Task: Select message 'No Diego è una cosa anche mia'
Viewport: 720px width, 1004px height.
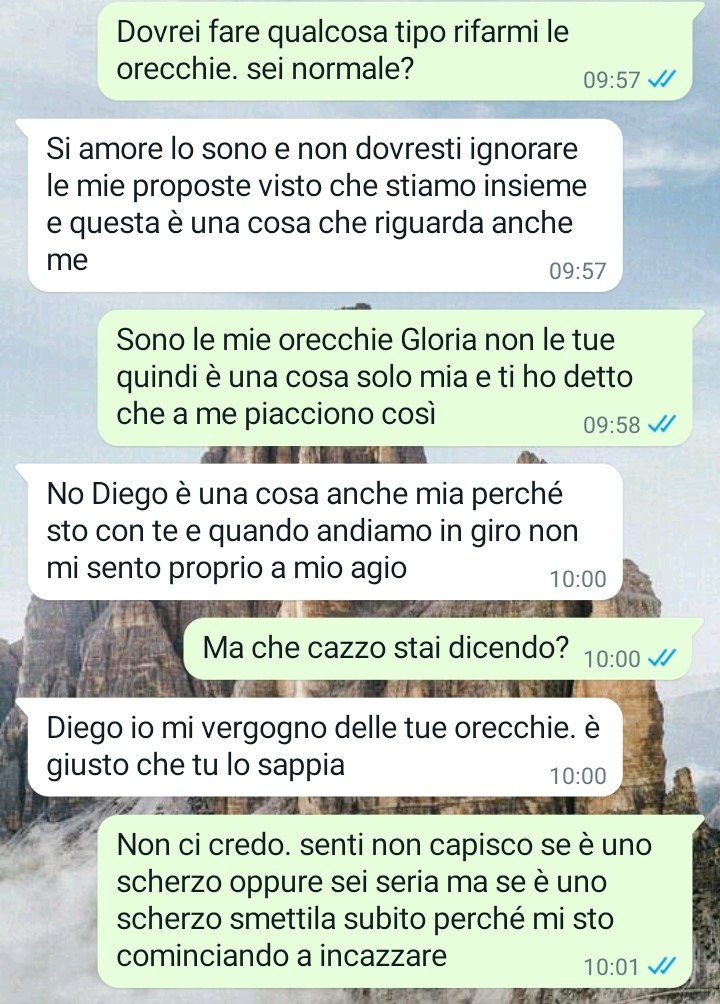Action: click(325, 531)
